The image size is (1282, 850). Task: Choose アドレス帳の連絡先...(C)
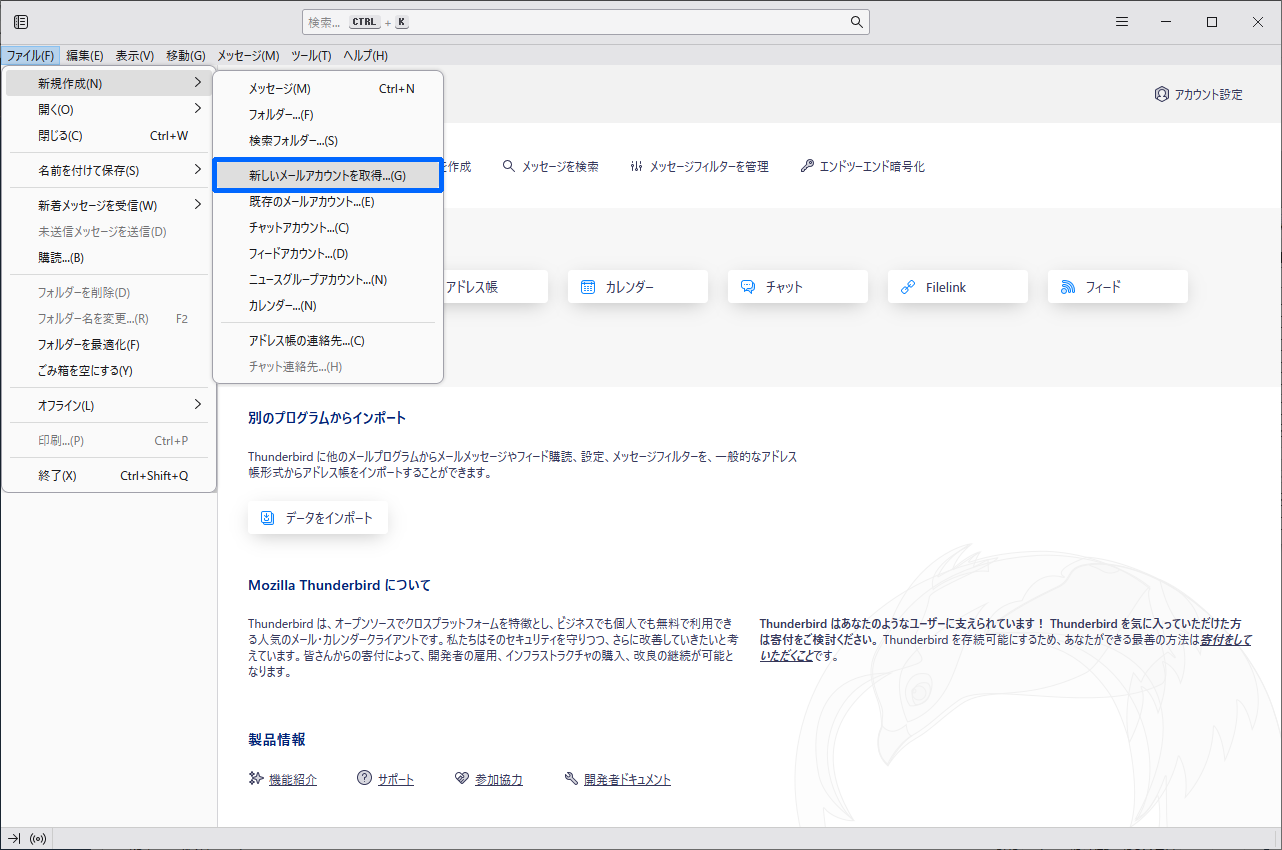pos(328,341)
